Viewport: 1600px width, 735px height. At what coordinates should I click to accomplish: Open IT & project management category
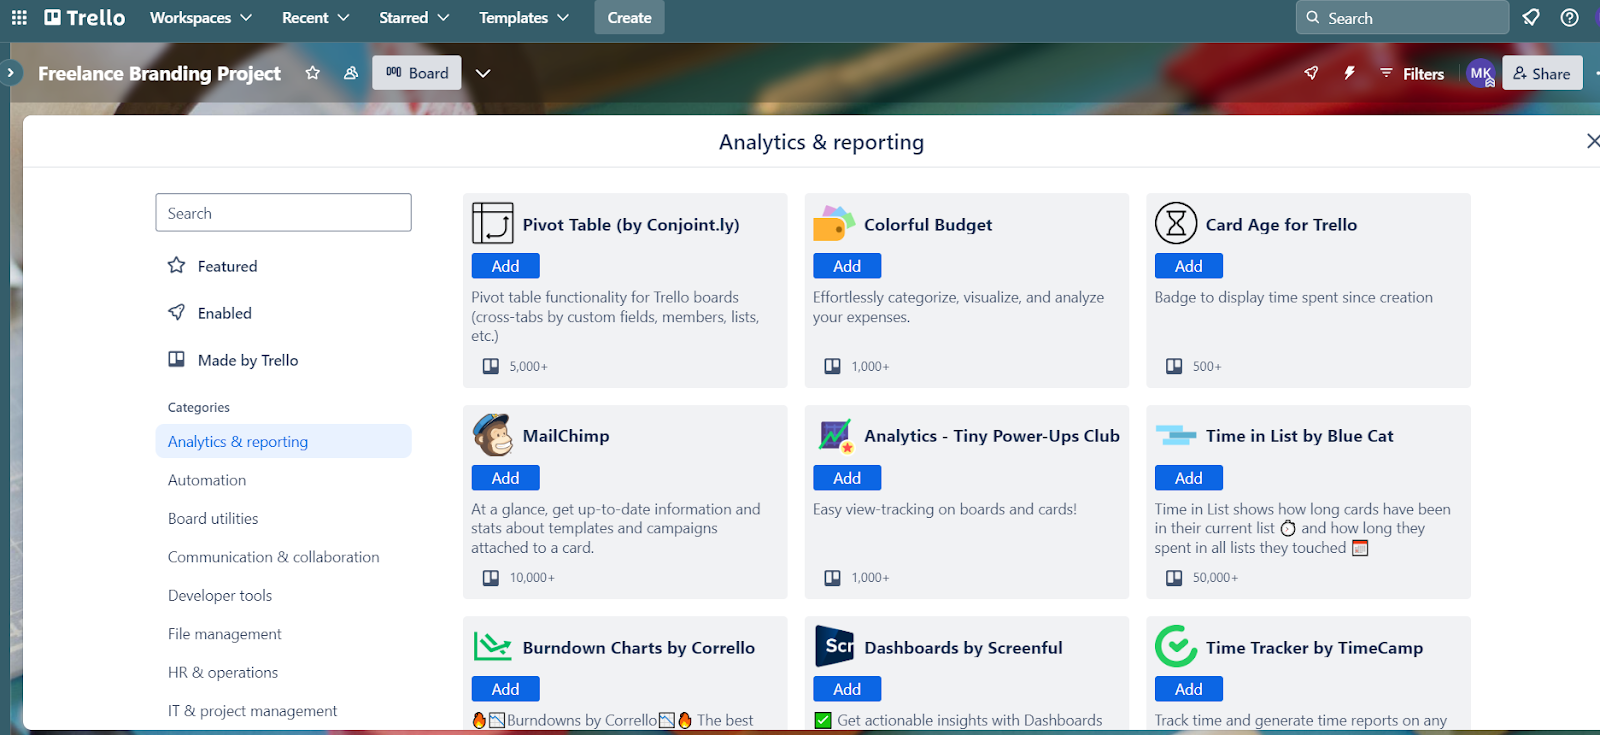(x=253, y=711)
